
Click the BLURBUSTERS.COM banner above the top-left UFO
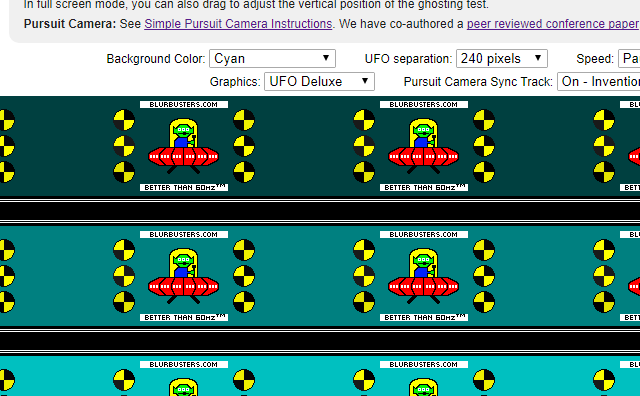point(184,105)
